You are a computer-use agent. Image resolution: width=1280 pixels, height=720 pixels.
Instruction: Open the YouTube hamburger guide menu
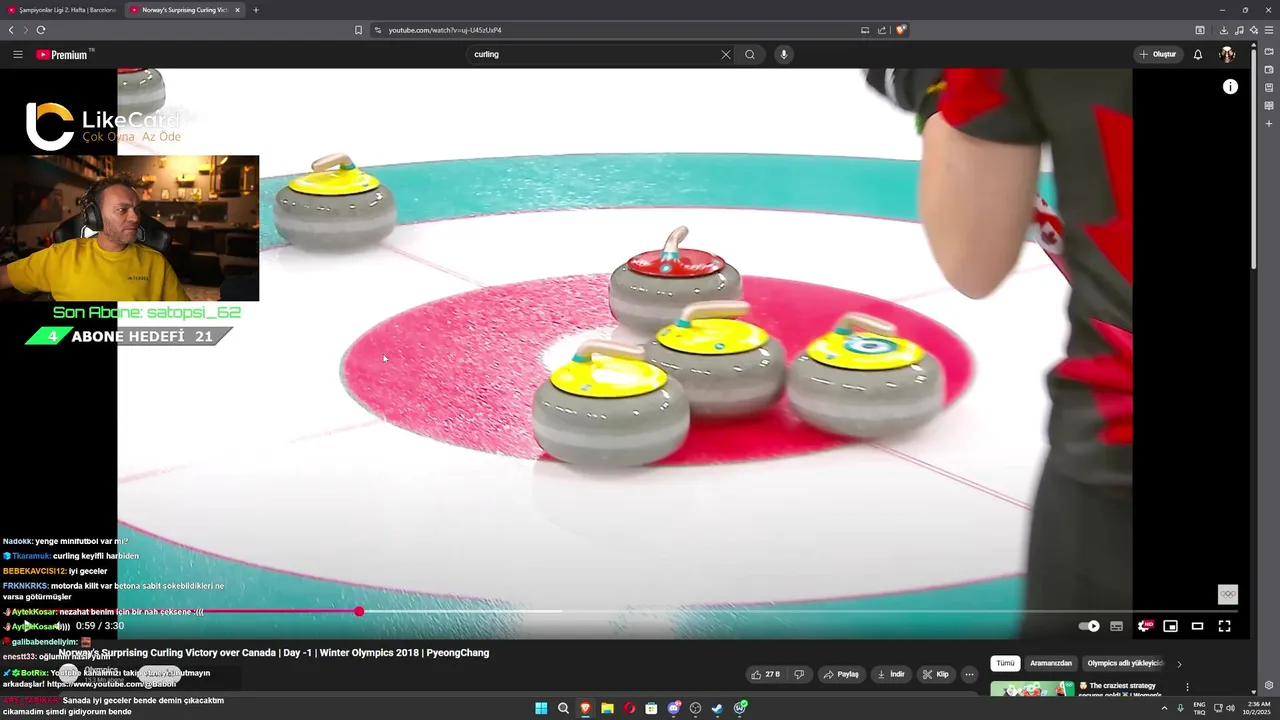click(17, 54)
